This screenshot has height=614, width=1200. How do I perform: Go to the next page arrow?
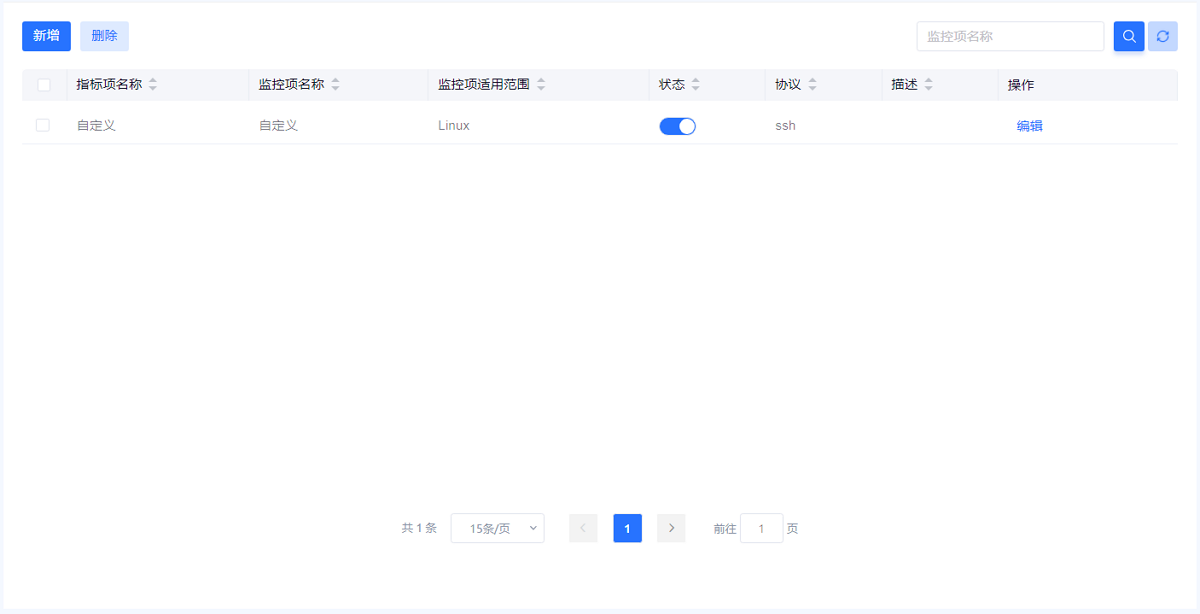671,528
